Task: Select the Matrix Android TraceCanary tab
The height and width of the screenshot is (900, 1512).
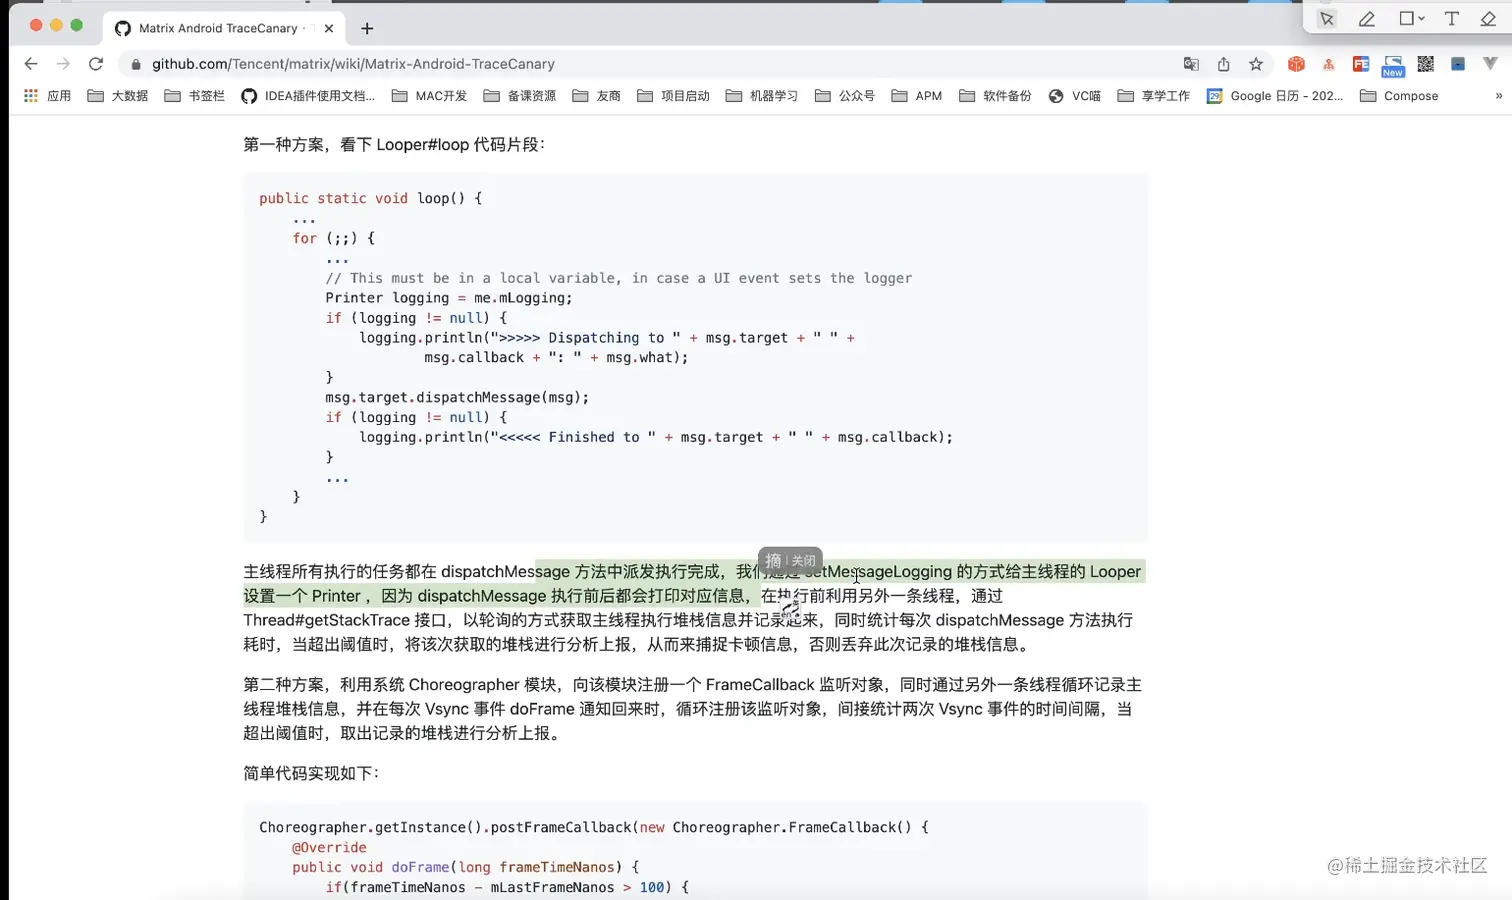Action: pyautogui.click(x=224, y=28)
